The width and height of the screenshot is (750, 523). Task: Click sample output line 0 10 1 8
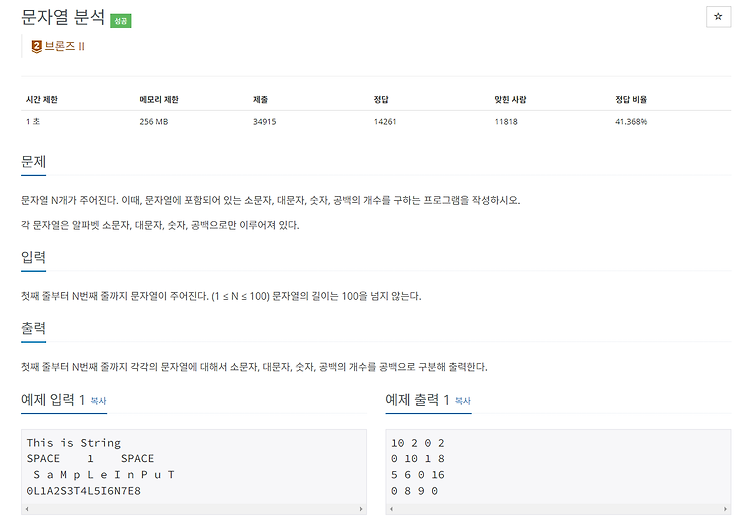[x=418, y=458]
